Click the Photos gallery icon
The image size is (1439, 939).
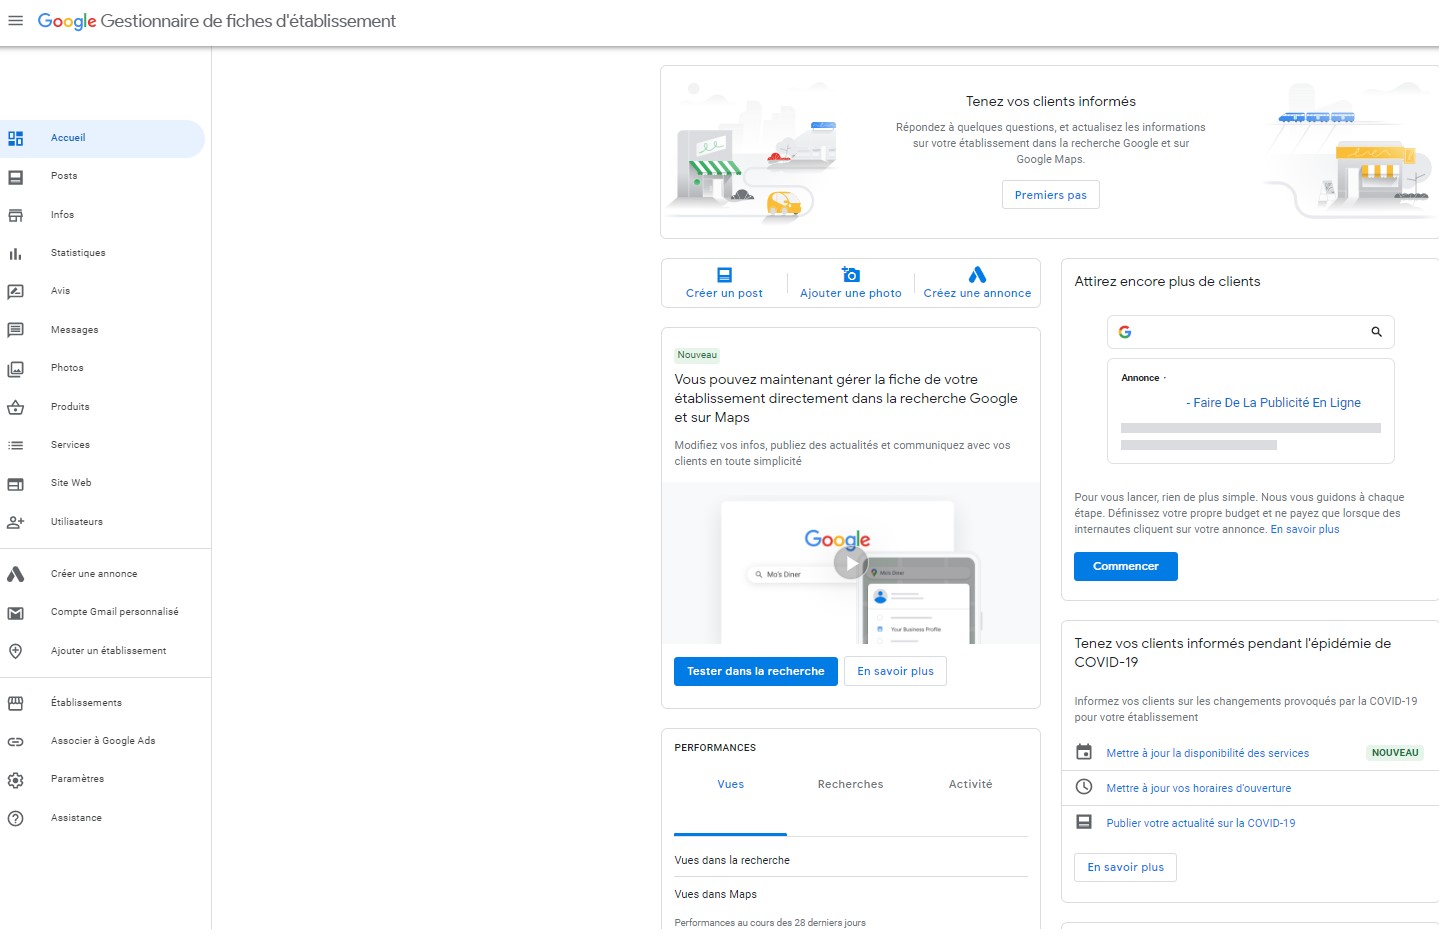[x=15, y=369]
